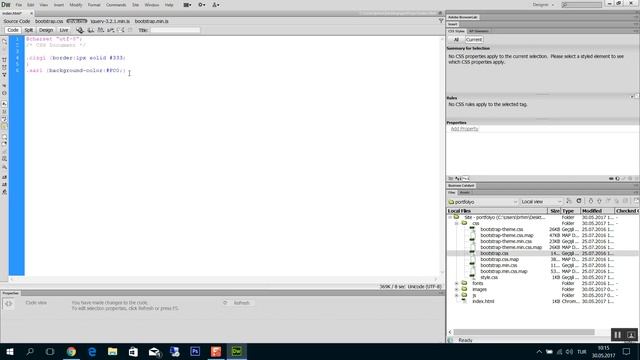Show Source Code in related files bar
The height and width of the screenshot is (360, 640).
click(x=17, y=21)
